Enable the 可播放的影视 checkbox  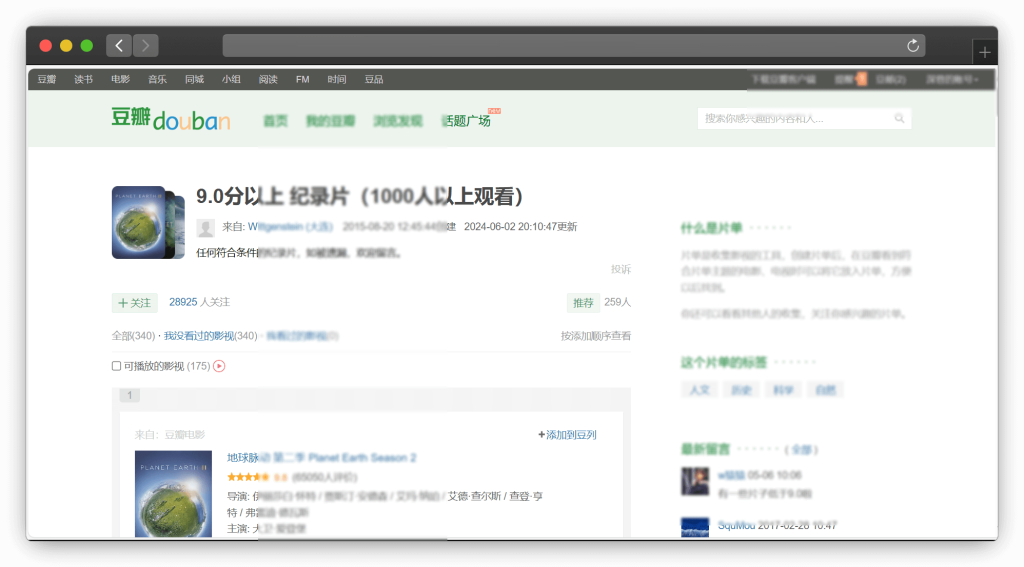pyautogui.click(x=116, y=366)
